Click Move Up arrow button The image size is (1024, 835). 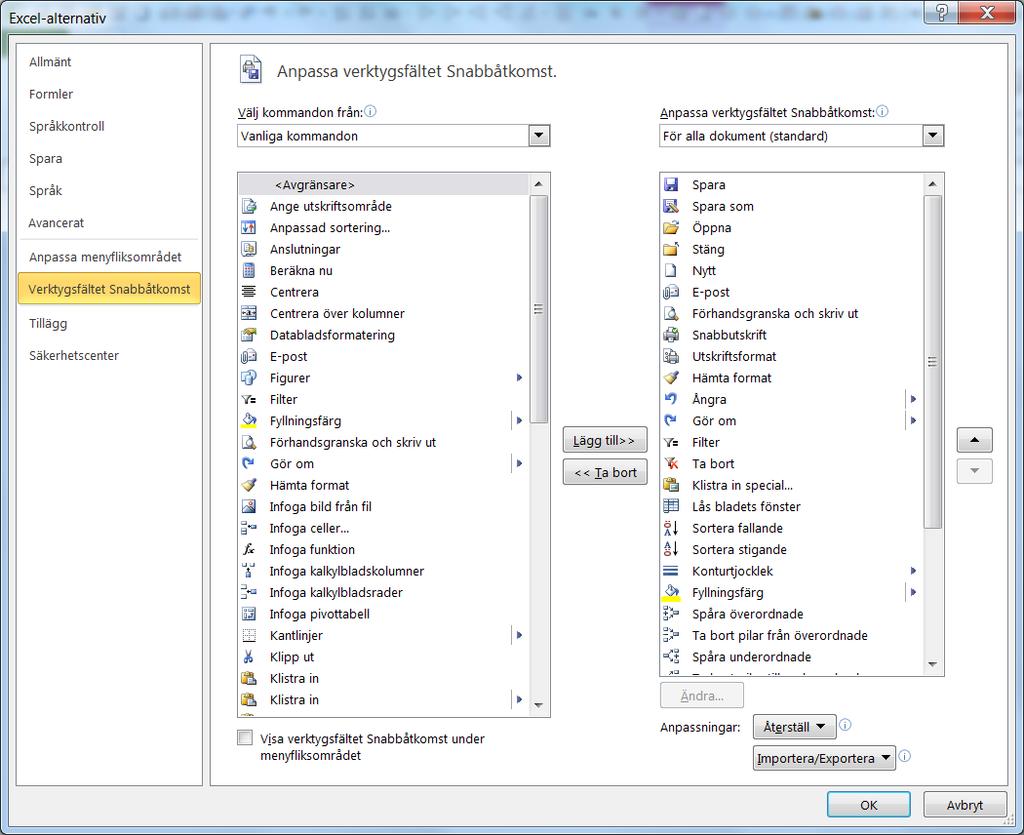[974, 440]
